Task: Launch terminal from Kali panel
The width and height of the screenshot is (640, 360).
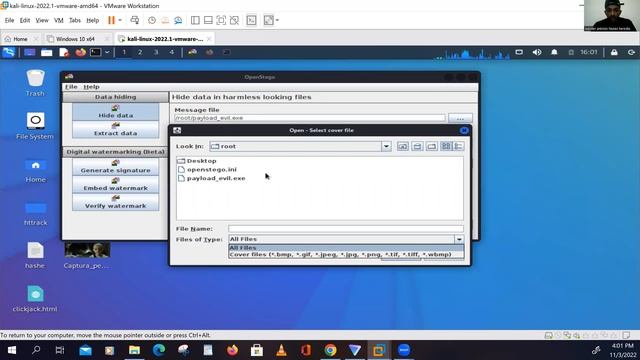Action: (96, 52)
